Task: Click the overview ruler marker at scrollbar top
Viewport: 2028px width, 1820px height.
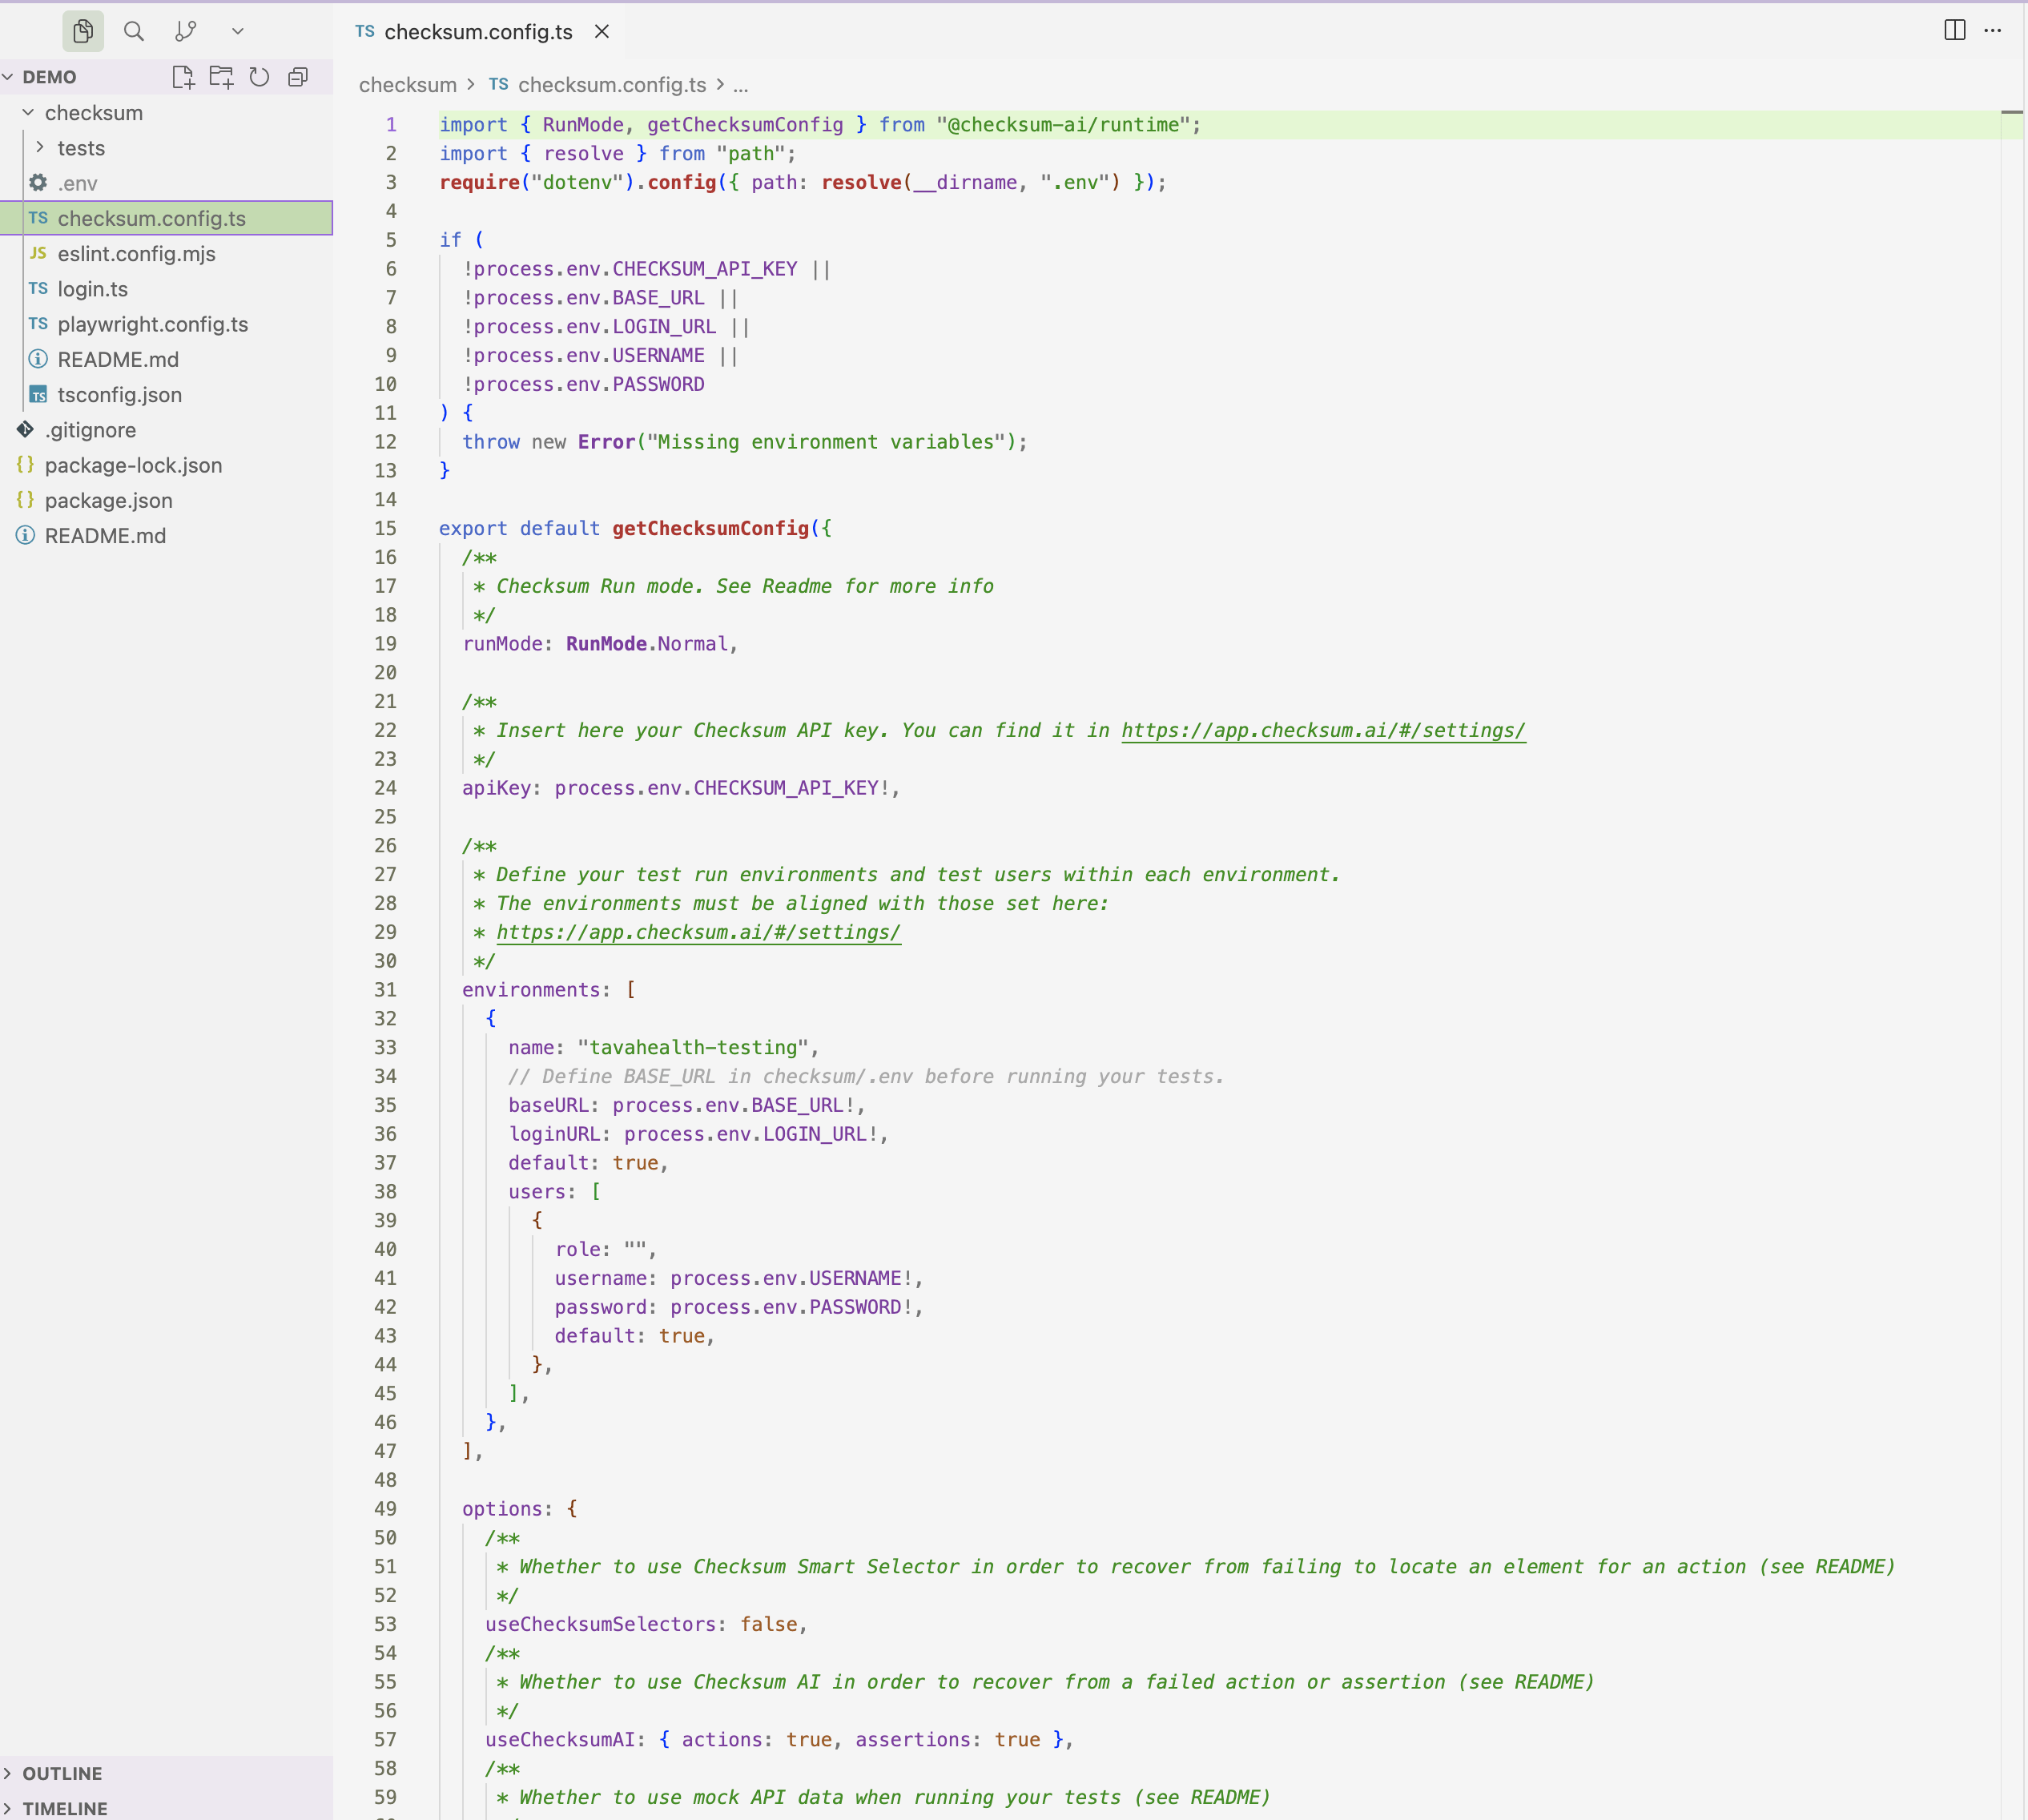Action: pos(2012,112)
